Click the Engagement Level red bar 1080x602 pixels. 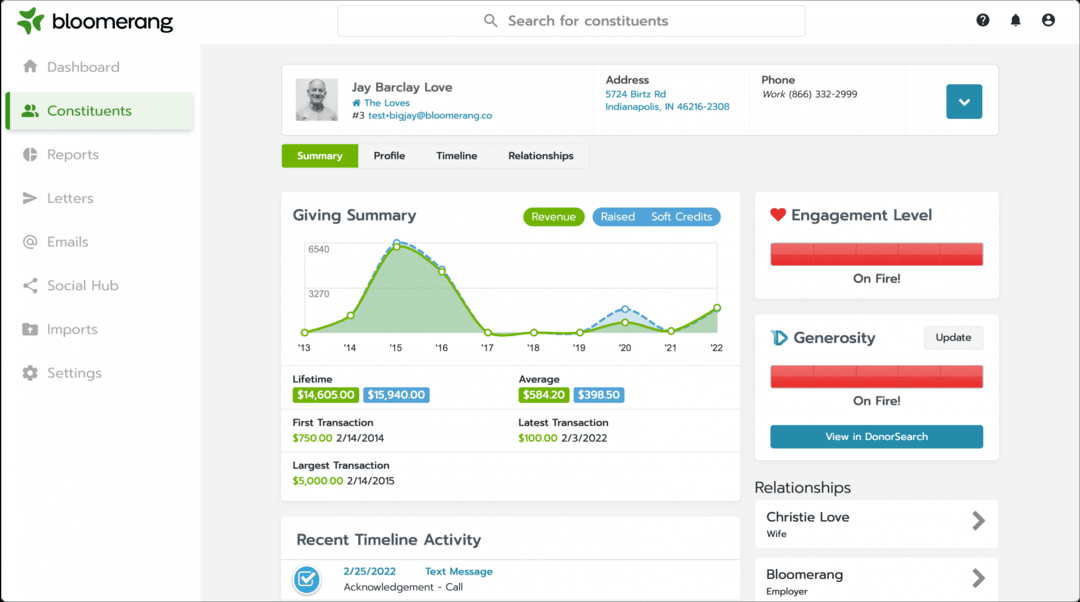pos(876,254)
